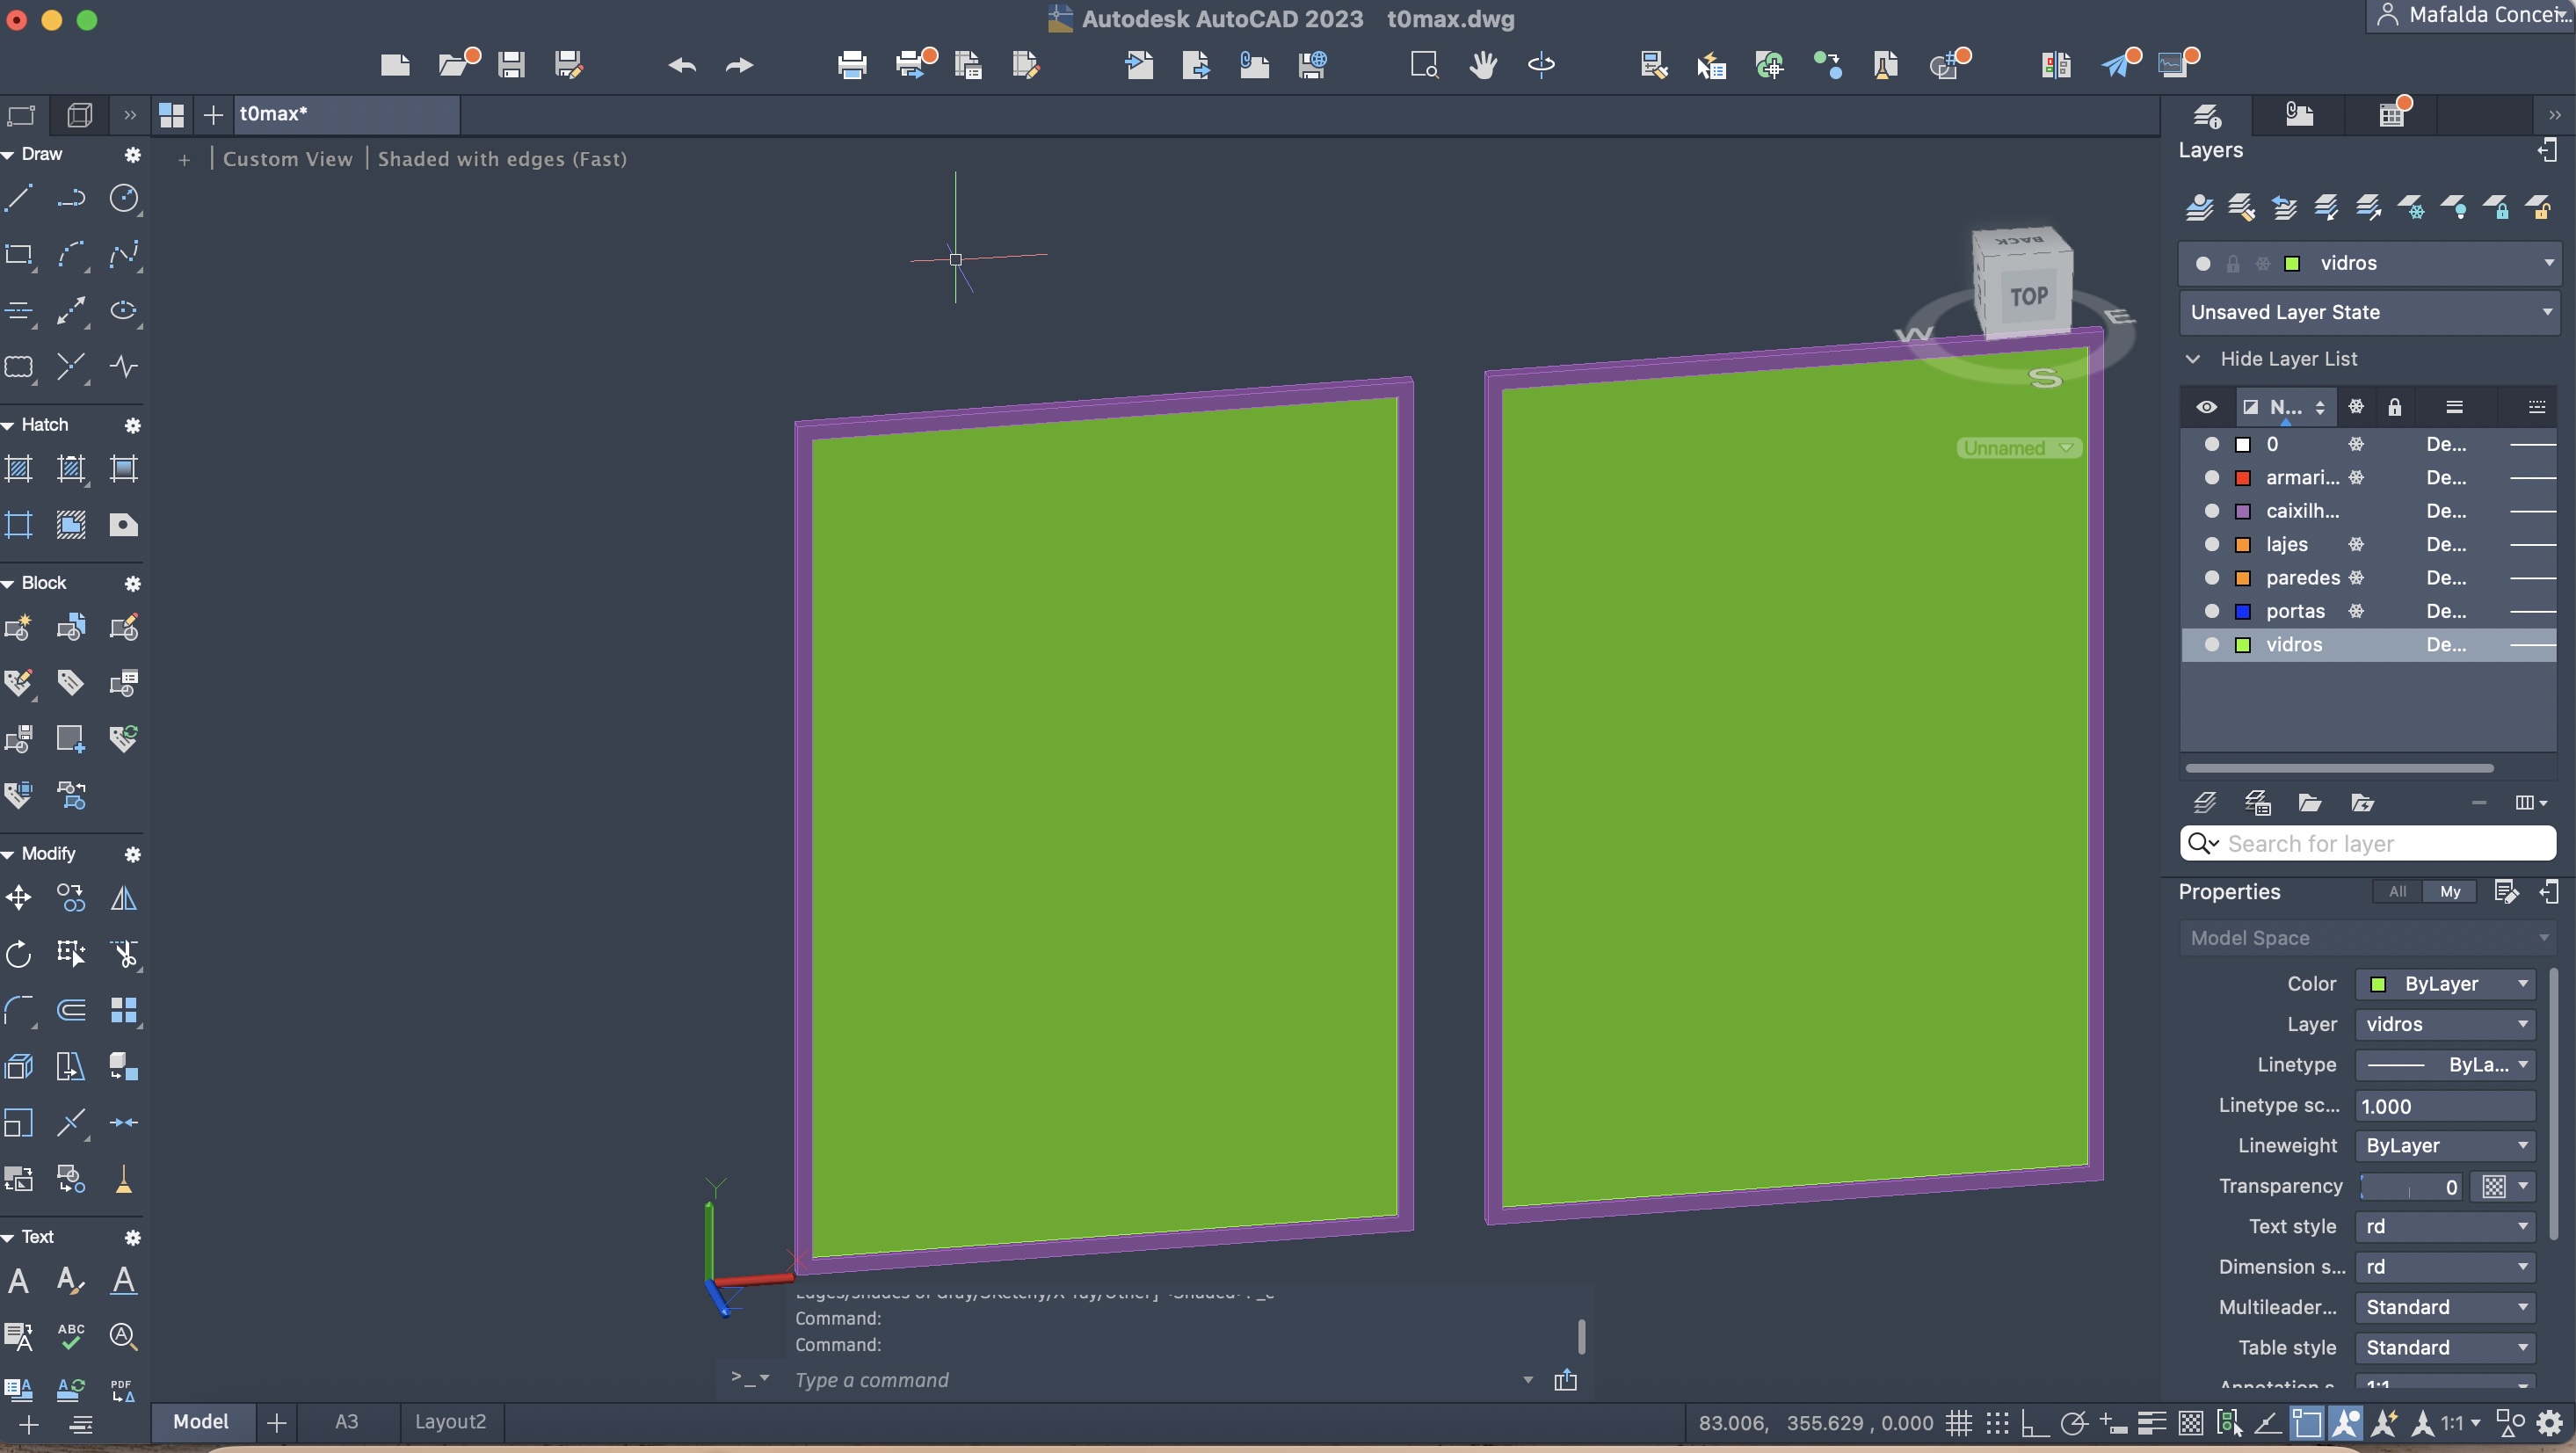Open the Lineweight ByLayer dropdown
The height and width of the screenshot is (1453, 2576).
tap(2444, 1146)
